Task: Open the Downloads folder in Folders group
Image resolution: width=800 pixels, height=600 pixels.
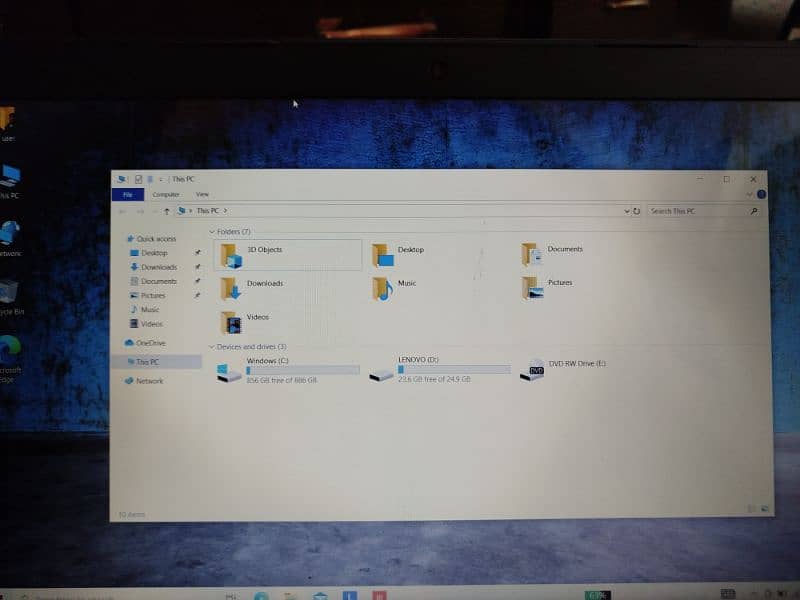Action: pyautogui.click(x=252, y=288)
